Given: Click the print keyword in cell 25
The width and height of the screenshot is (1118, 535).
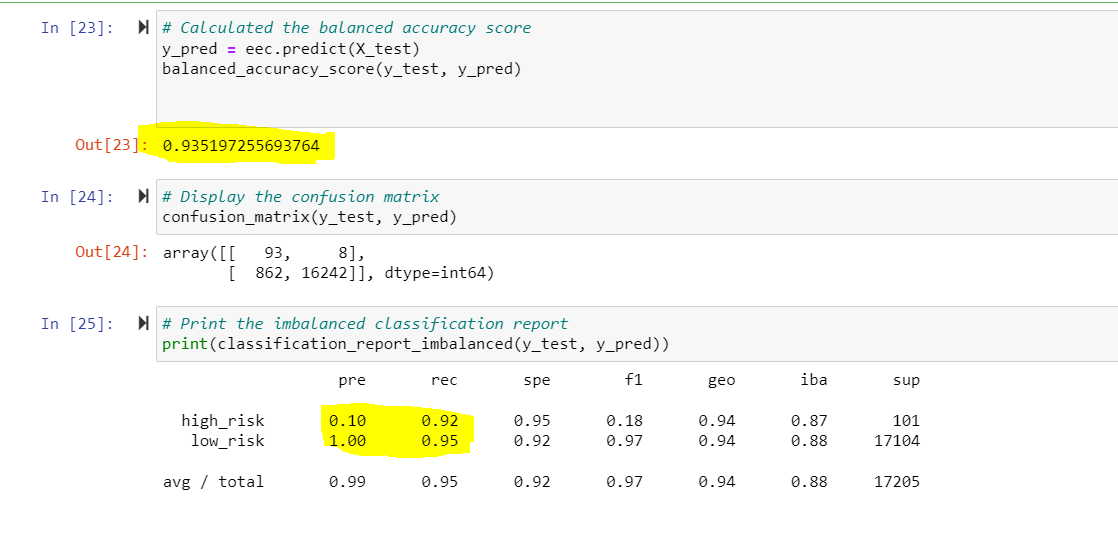Looking at the screenshot, I should coord(185,345).
